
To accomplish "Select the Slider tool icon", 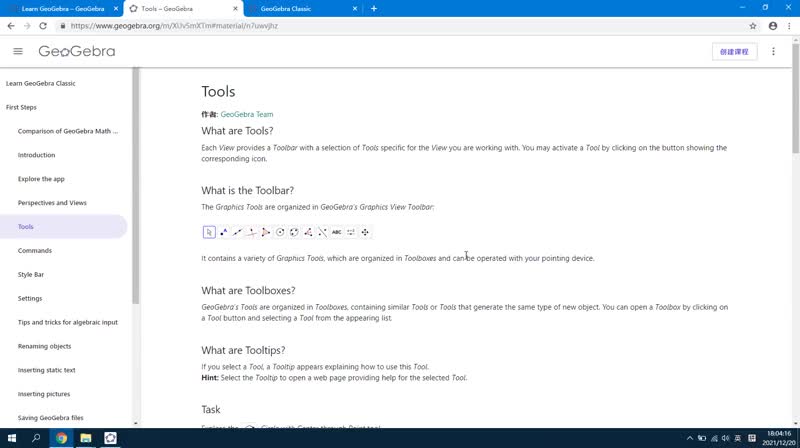I will [x=351, y=232].
